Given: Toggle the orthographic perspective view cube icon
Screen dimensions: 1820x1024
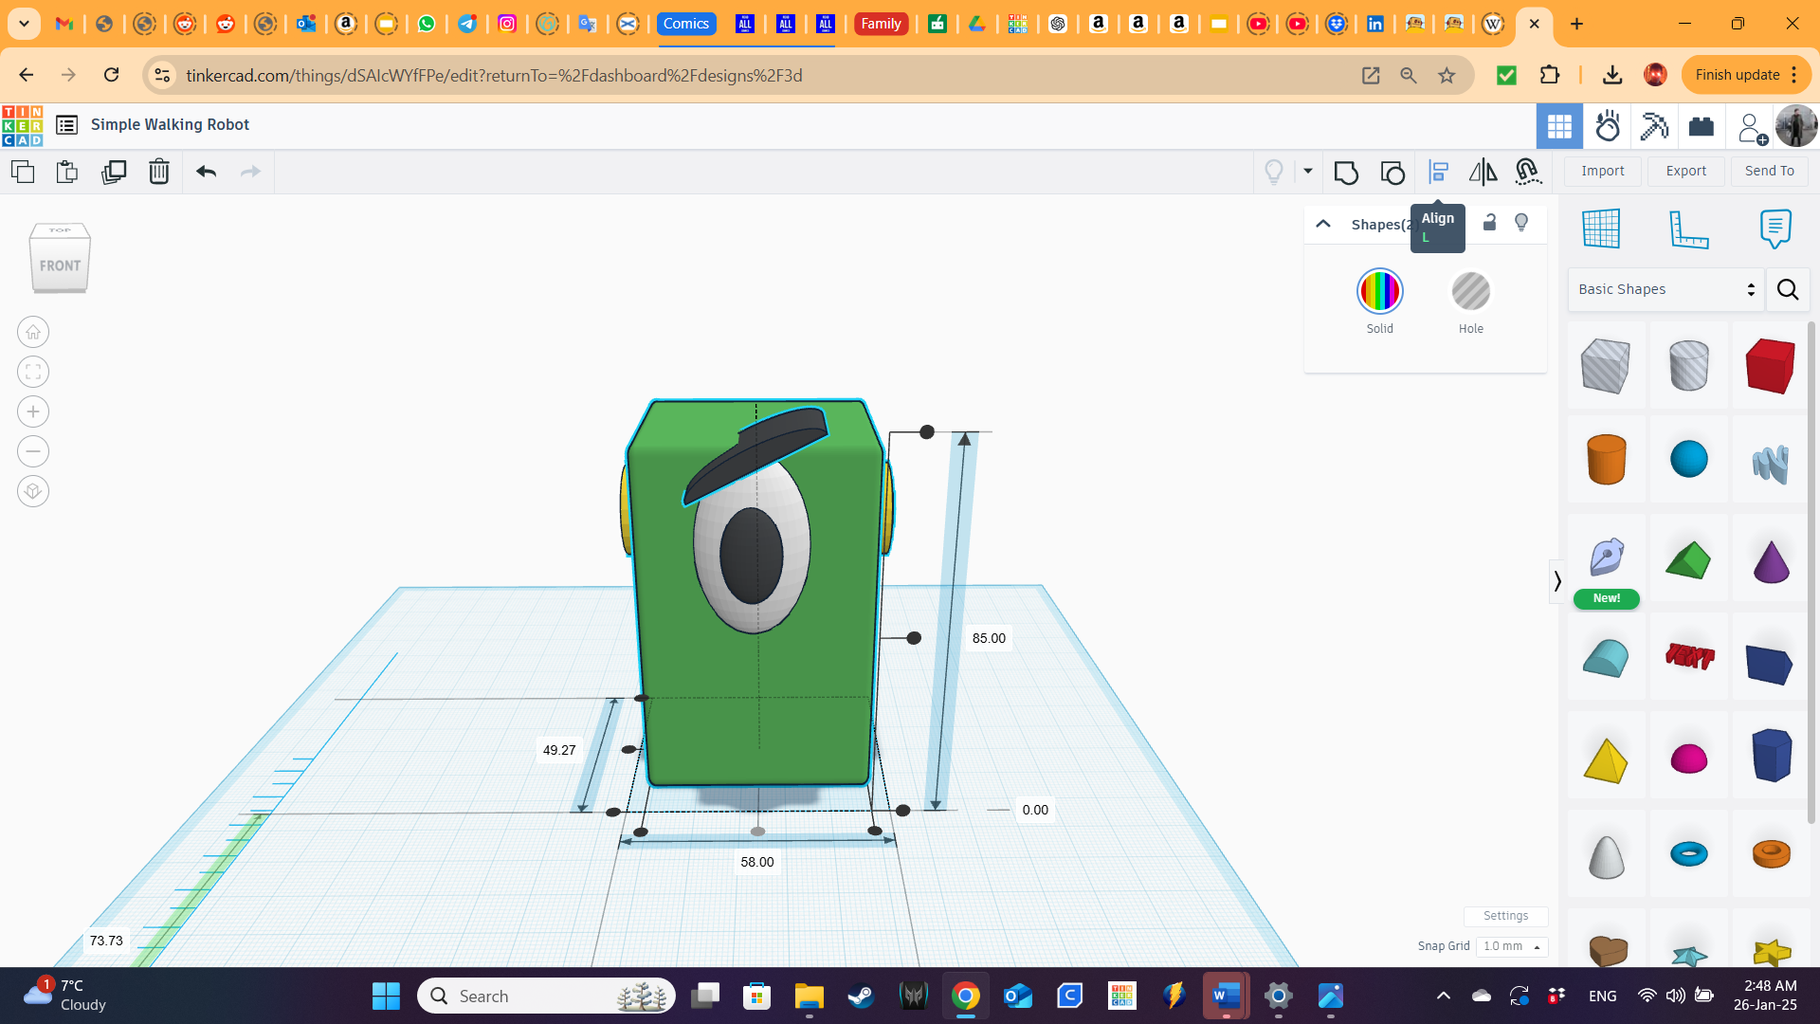Looking at the screenshot, I should pyautogui.click(x=33, y=492).
